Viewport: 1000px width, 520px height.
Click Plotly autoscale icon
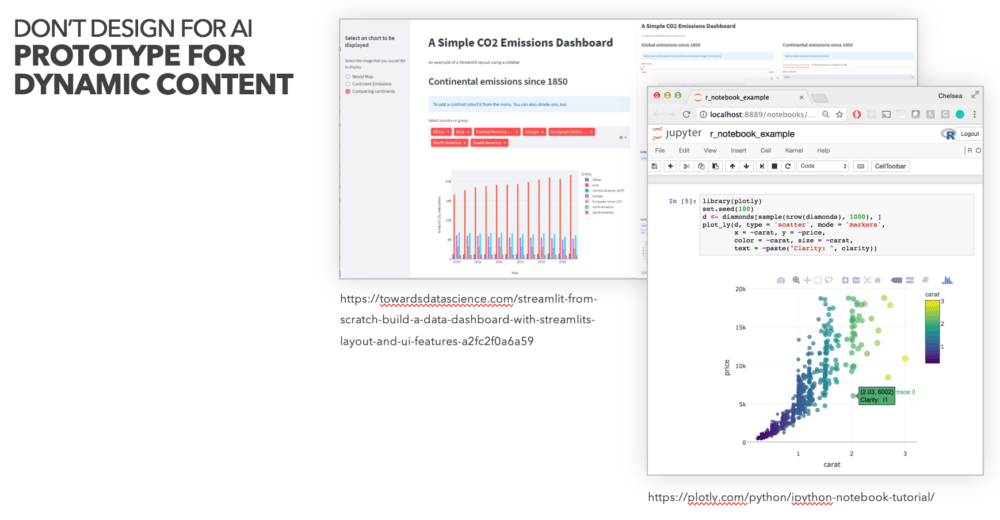(x=867, y=280)
